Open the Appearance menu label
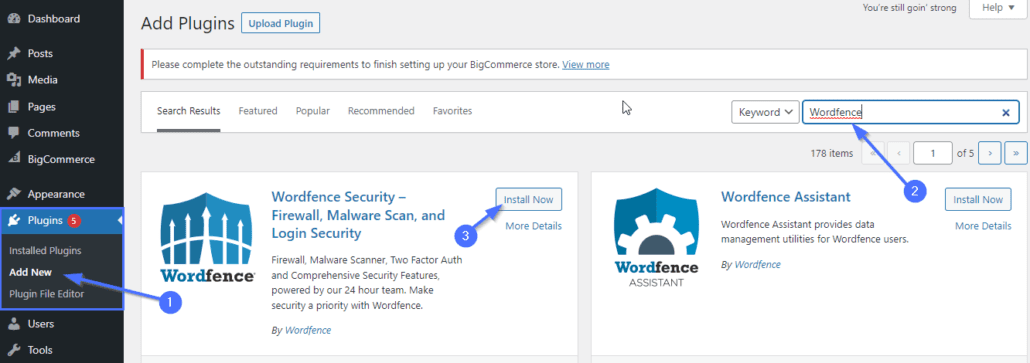This screenshot has width=1030, height=363. point(56,194)
